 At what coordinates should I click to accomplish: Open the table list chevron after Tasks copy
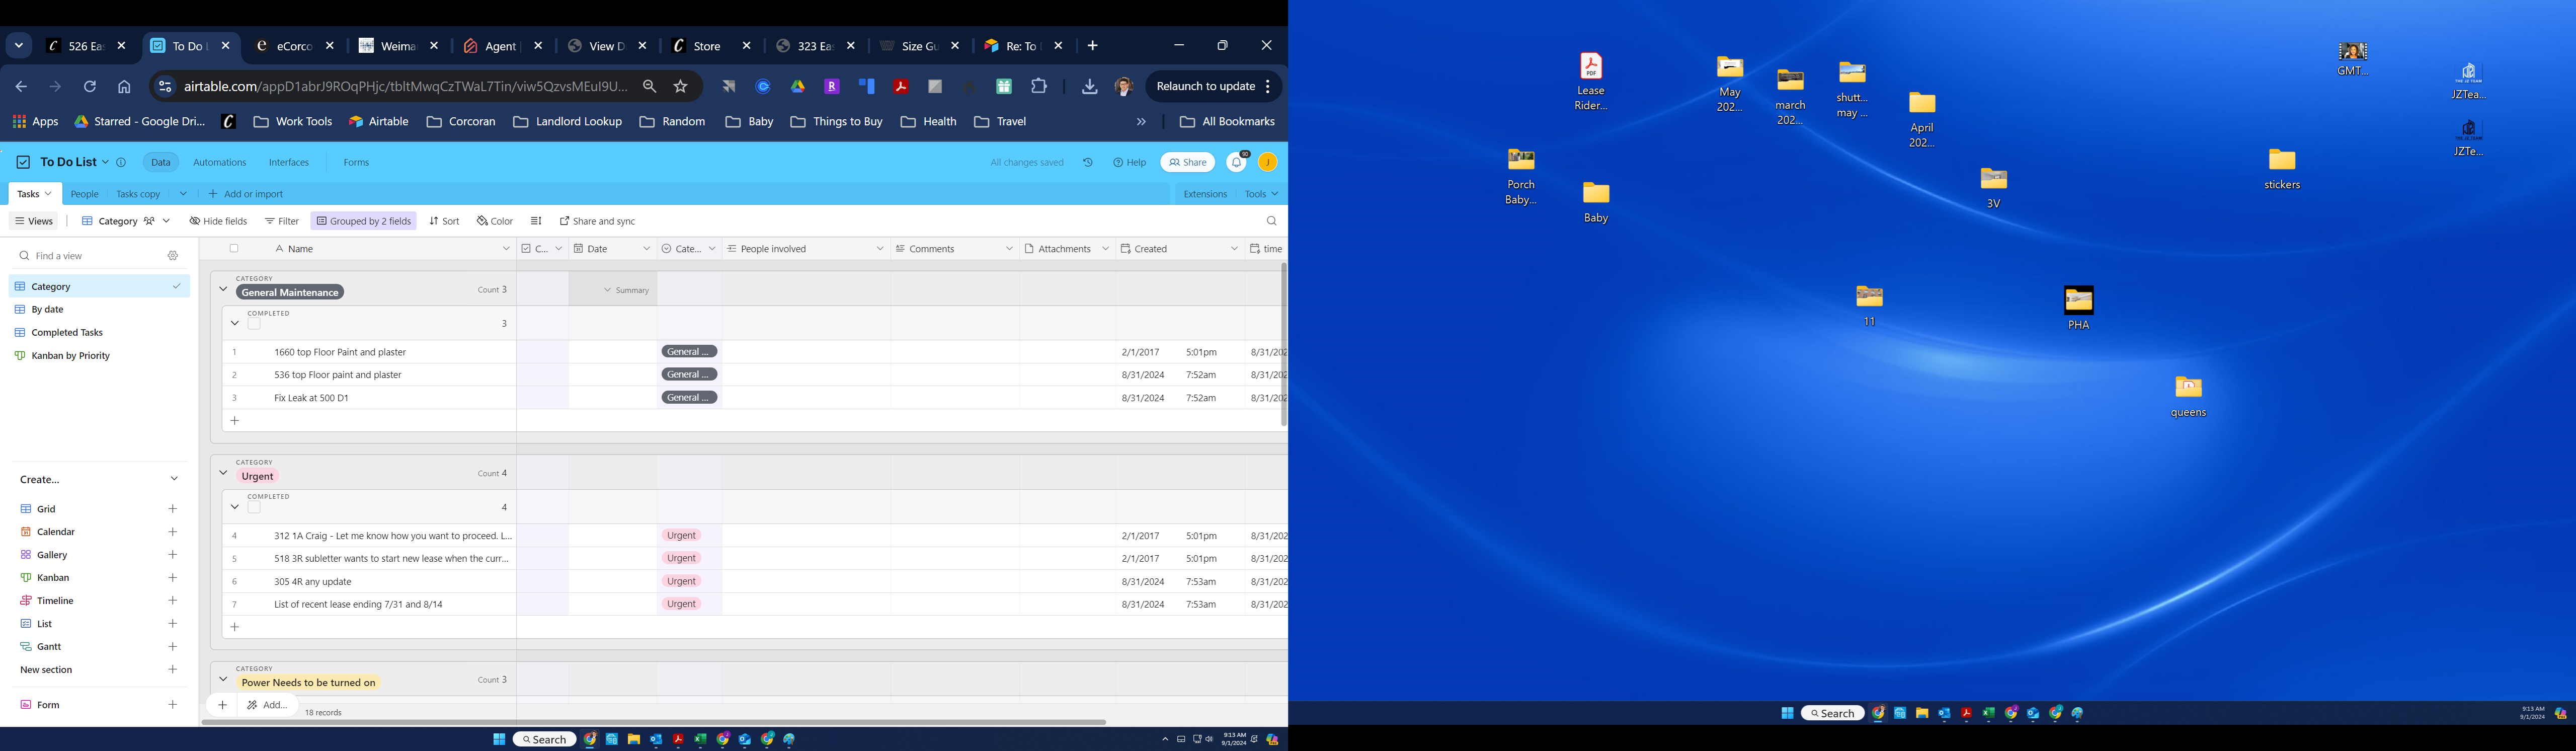coord(183,194)
